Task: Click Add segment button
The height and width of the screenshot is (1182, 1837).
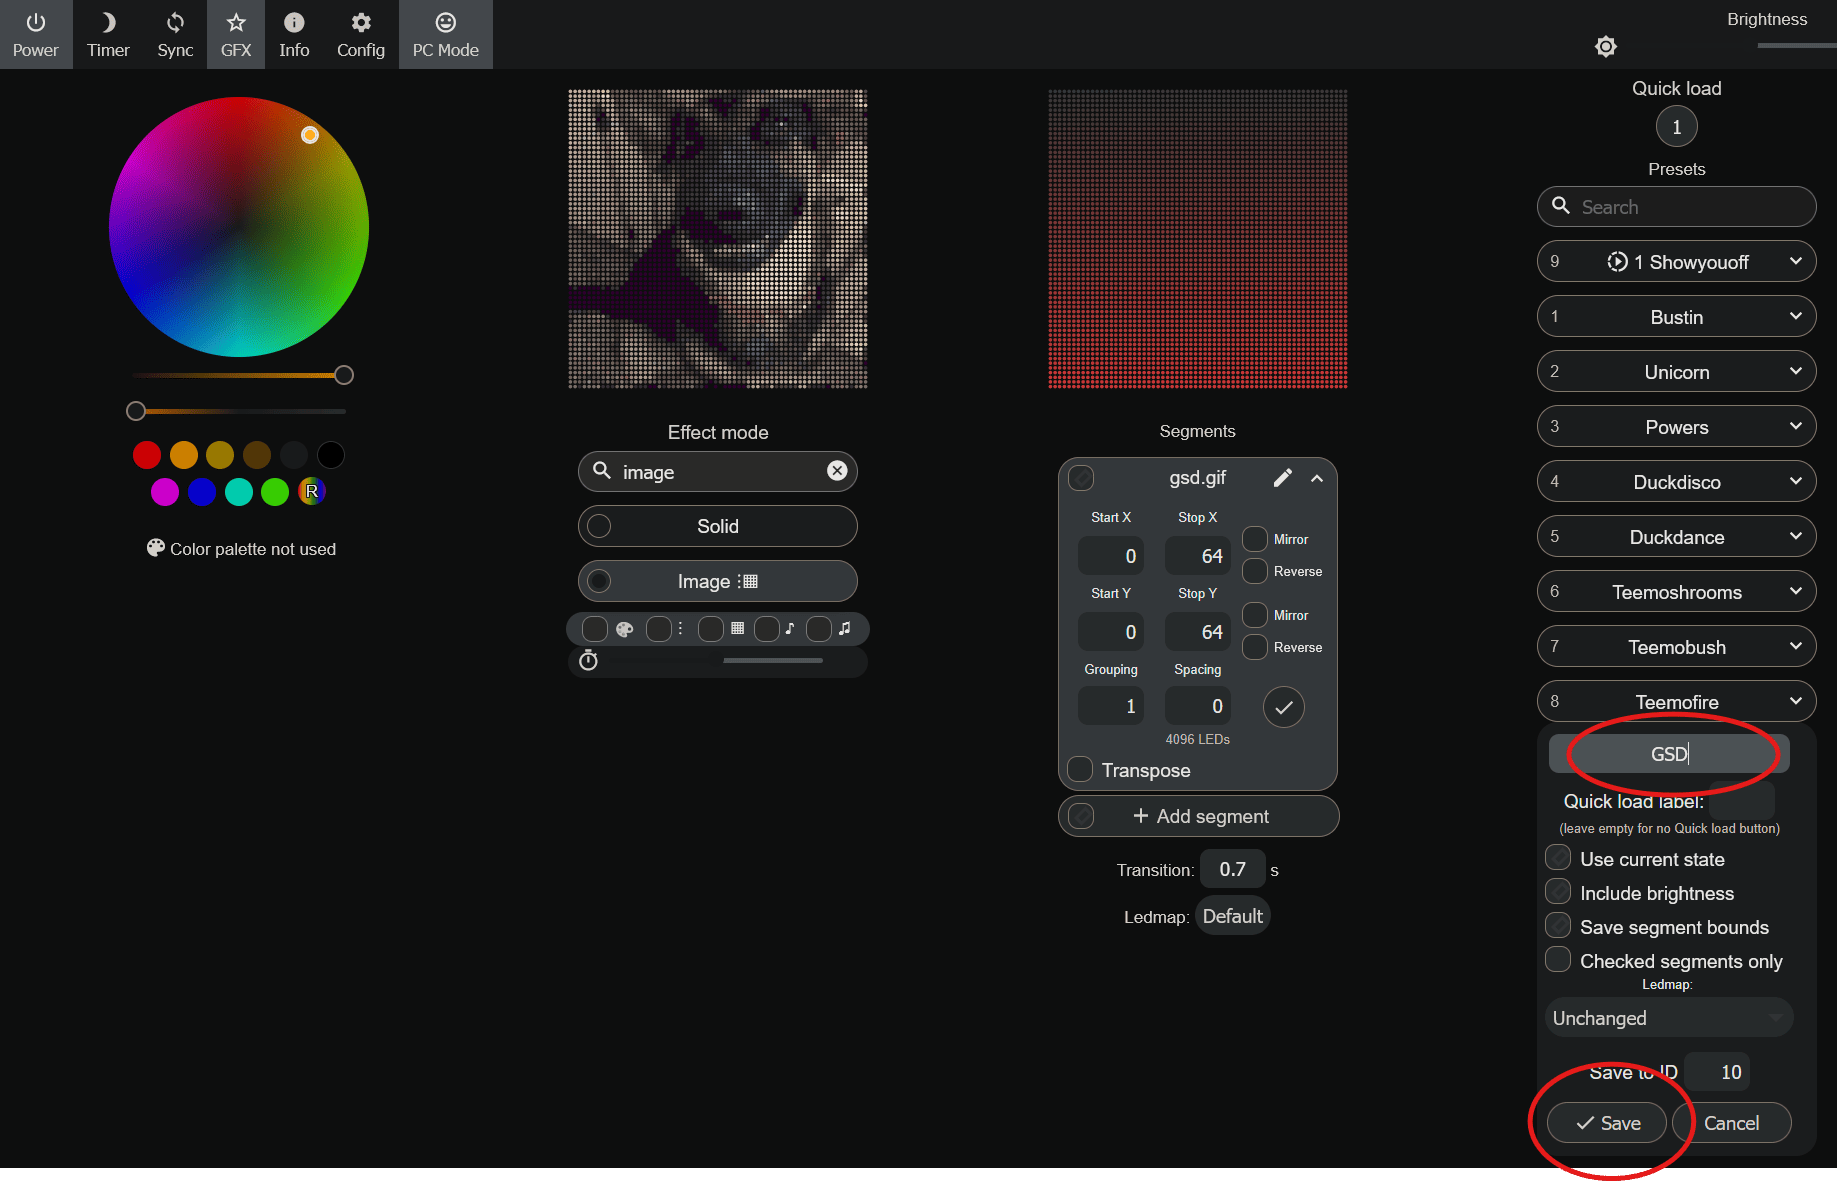Action: pyautogui.click(x=1199, y=816)
